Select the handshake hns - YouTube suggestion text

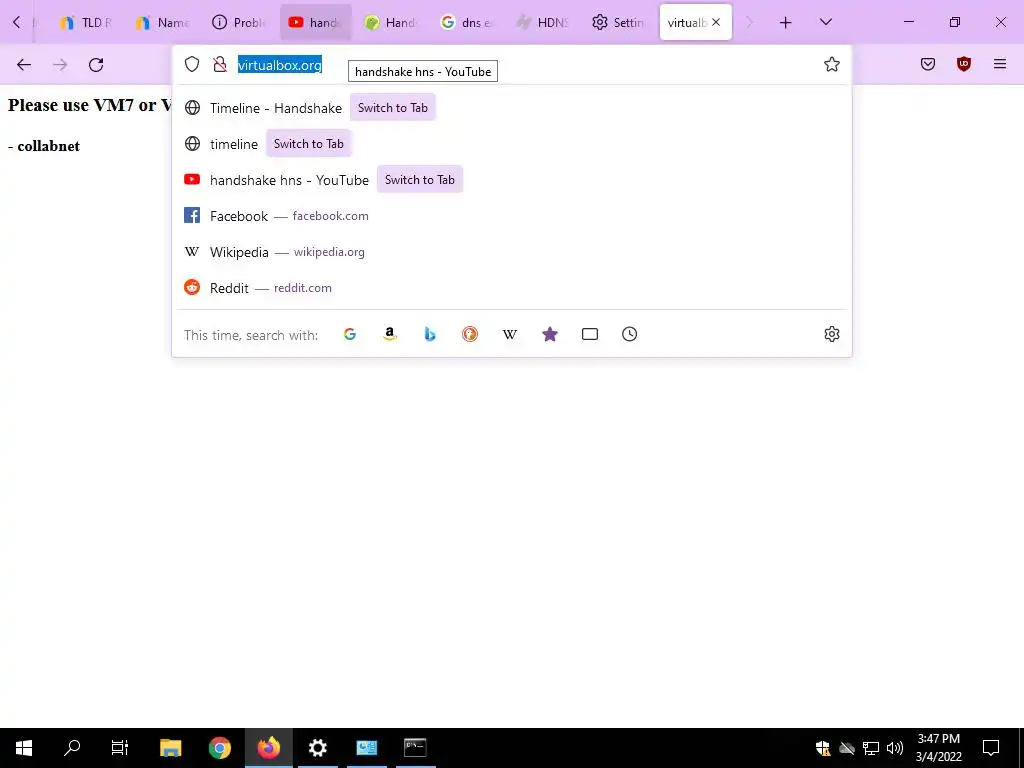pyautogui.click(x=289, y=180)
